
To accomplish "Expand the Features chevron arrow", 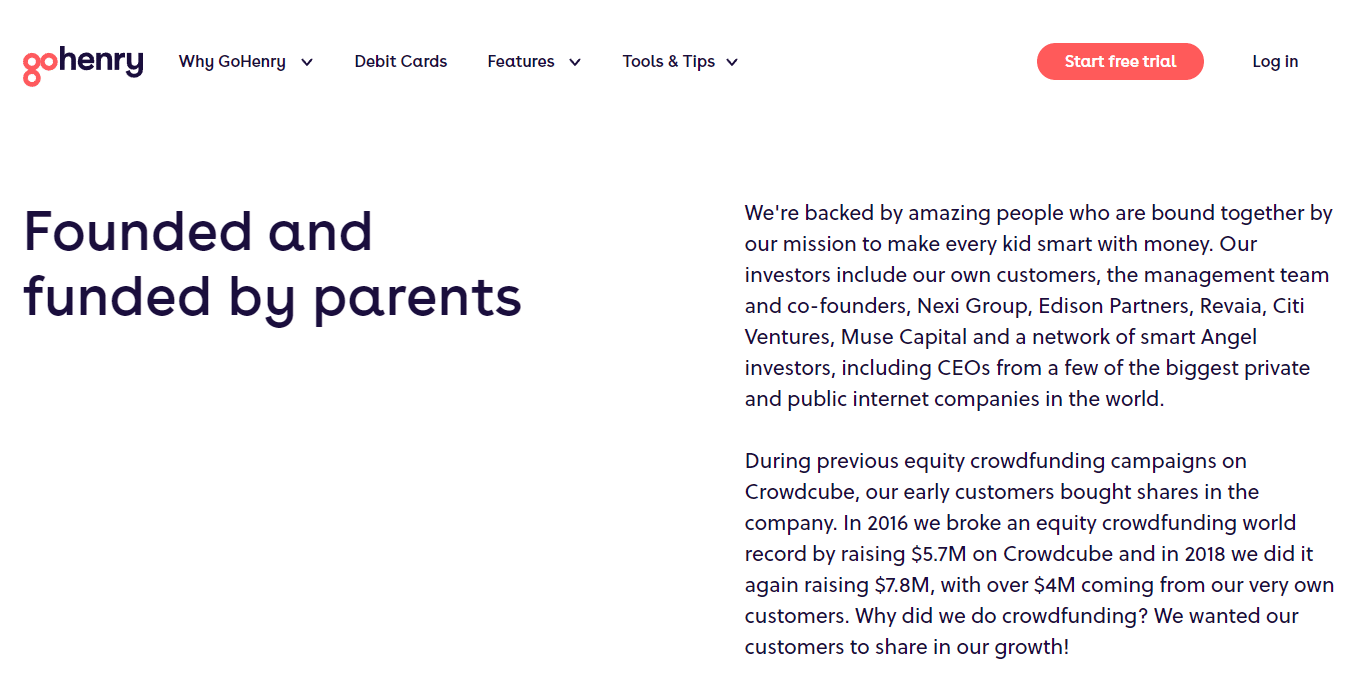I will 575,62.
